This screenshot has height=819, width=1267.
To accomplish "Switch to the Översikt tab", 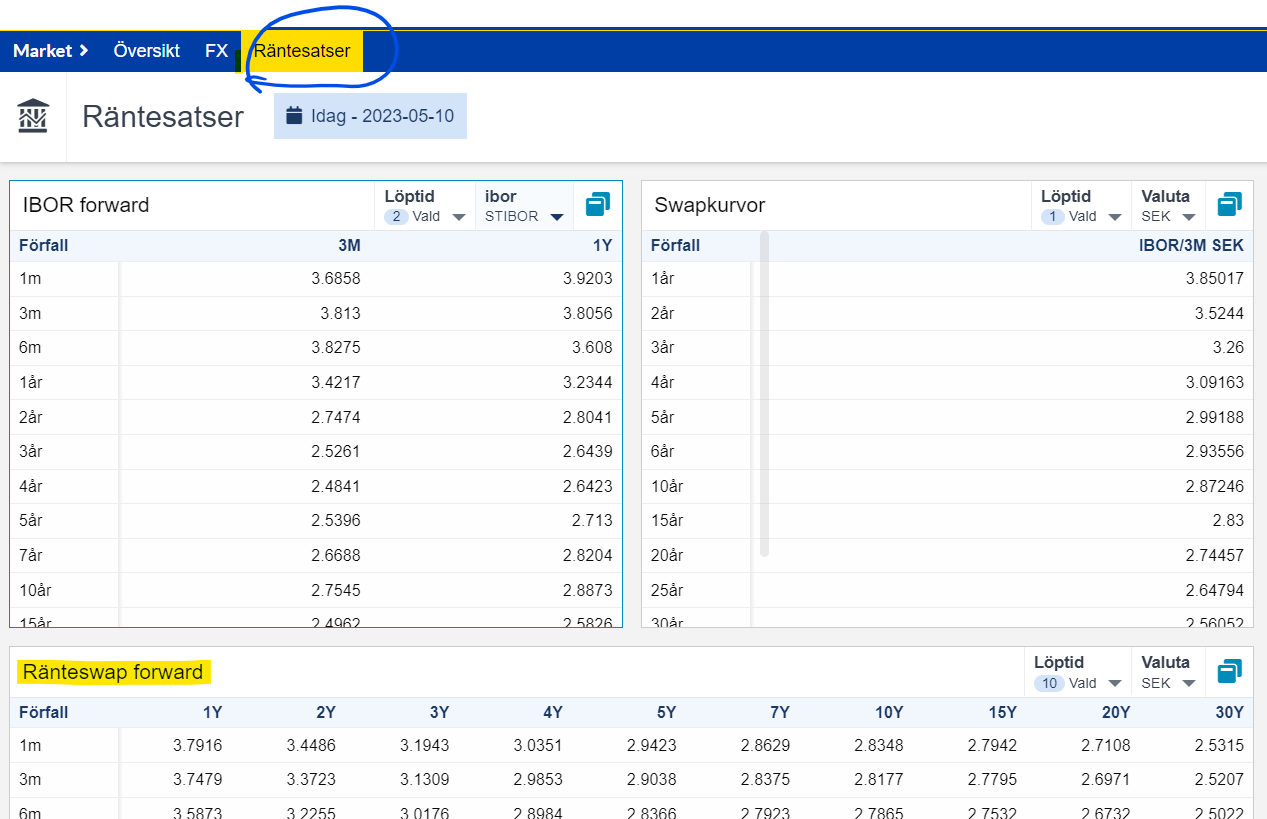I will click(147, 51).
